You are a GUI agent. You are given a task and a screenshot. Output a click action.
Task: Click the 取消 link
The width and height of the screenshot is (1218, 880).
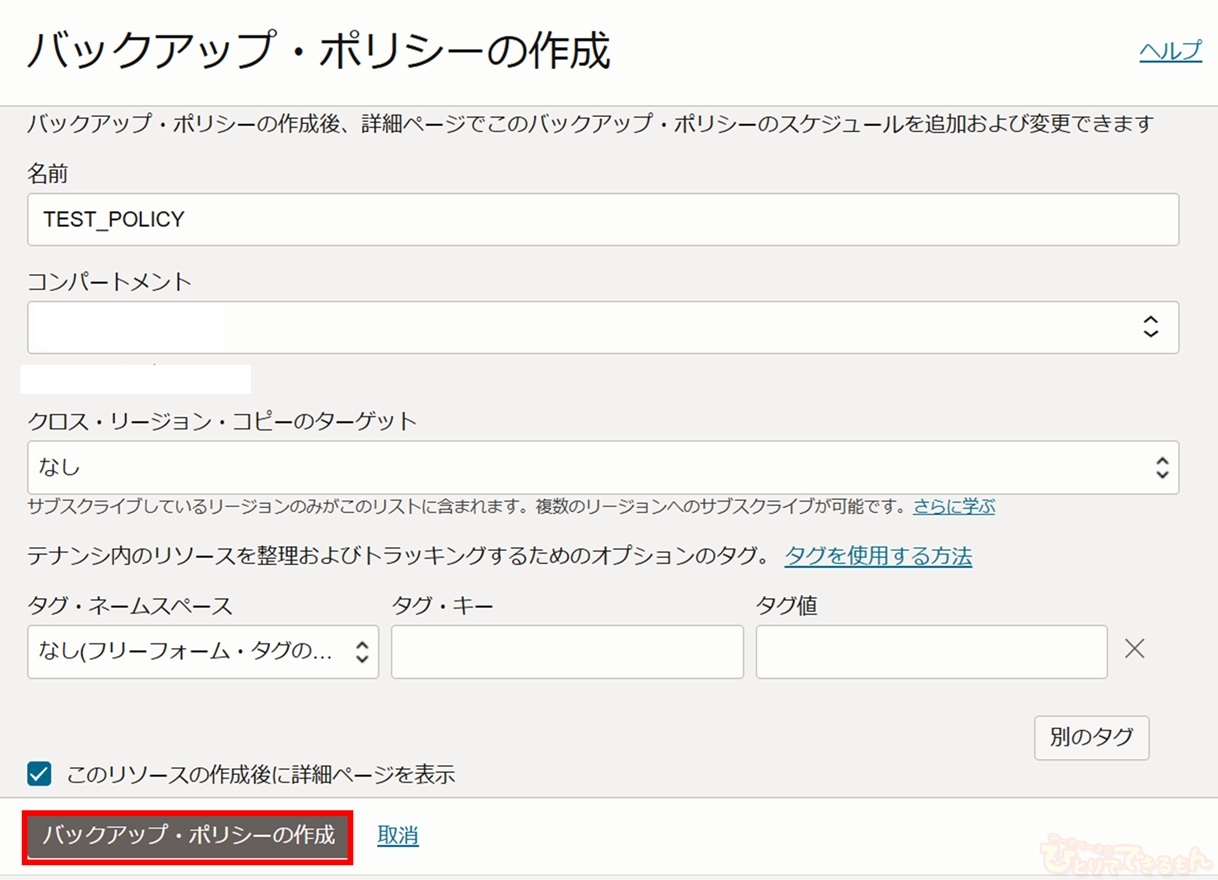click(x=398, y=836)
